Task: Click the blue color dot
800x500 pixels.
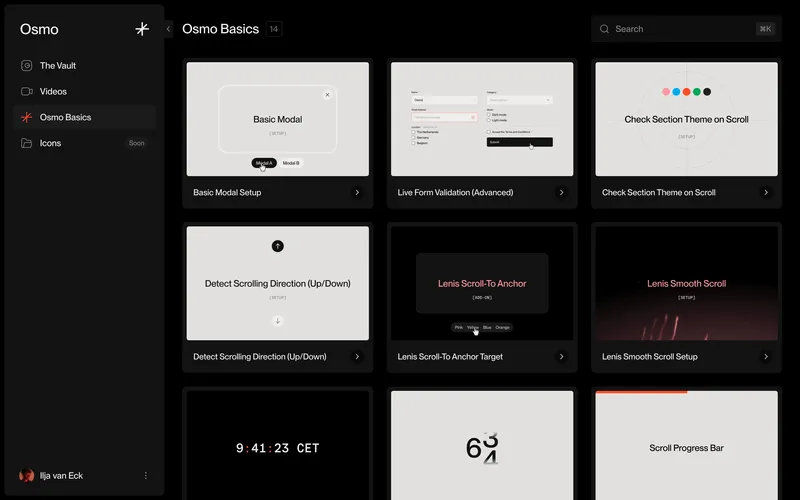Action: (676, 92)
